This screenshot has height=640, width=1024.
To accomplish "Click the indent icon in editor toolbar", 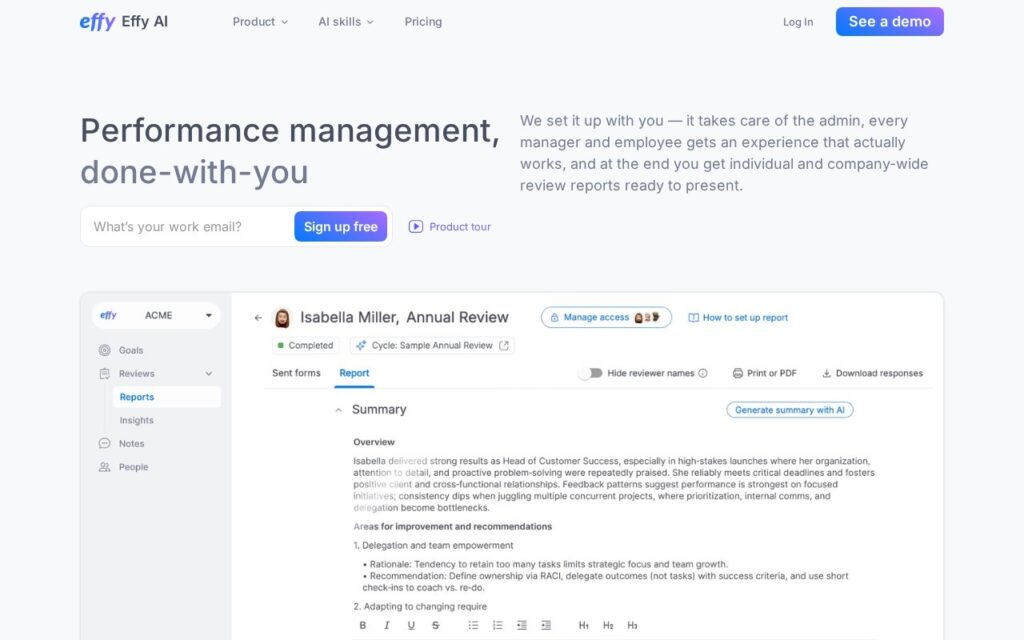I will click(546, 626).
